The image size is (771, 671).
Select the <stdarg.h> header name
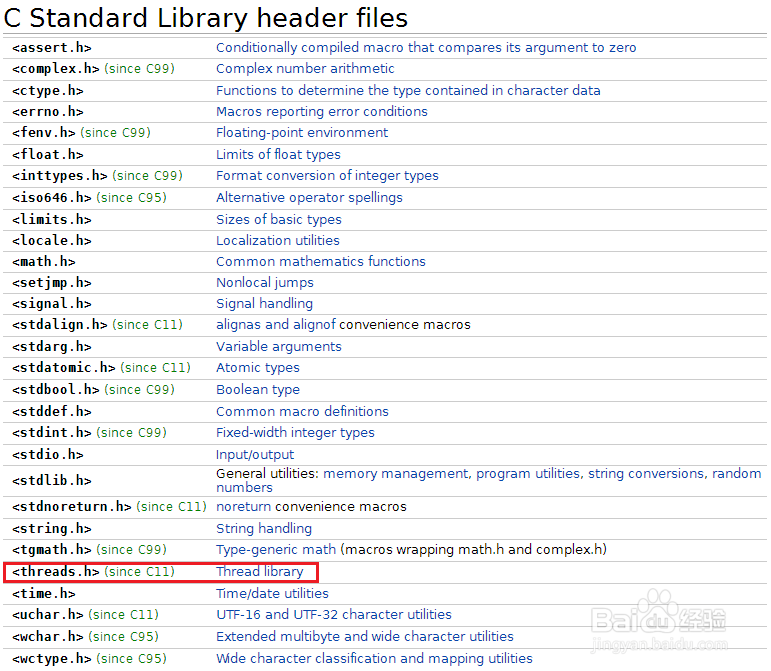52,347
